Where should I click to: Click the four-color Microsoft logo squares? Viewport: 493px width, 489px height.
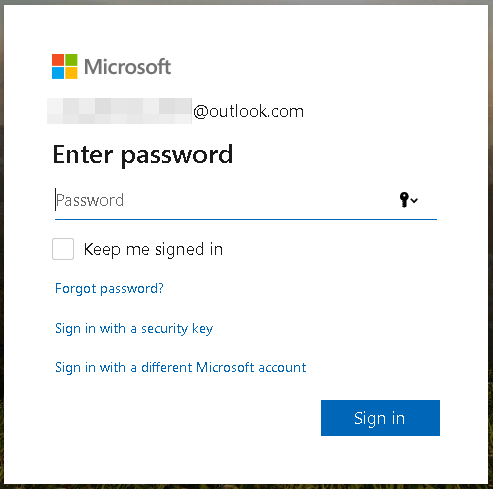tap(65, 66)
